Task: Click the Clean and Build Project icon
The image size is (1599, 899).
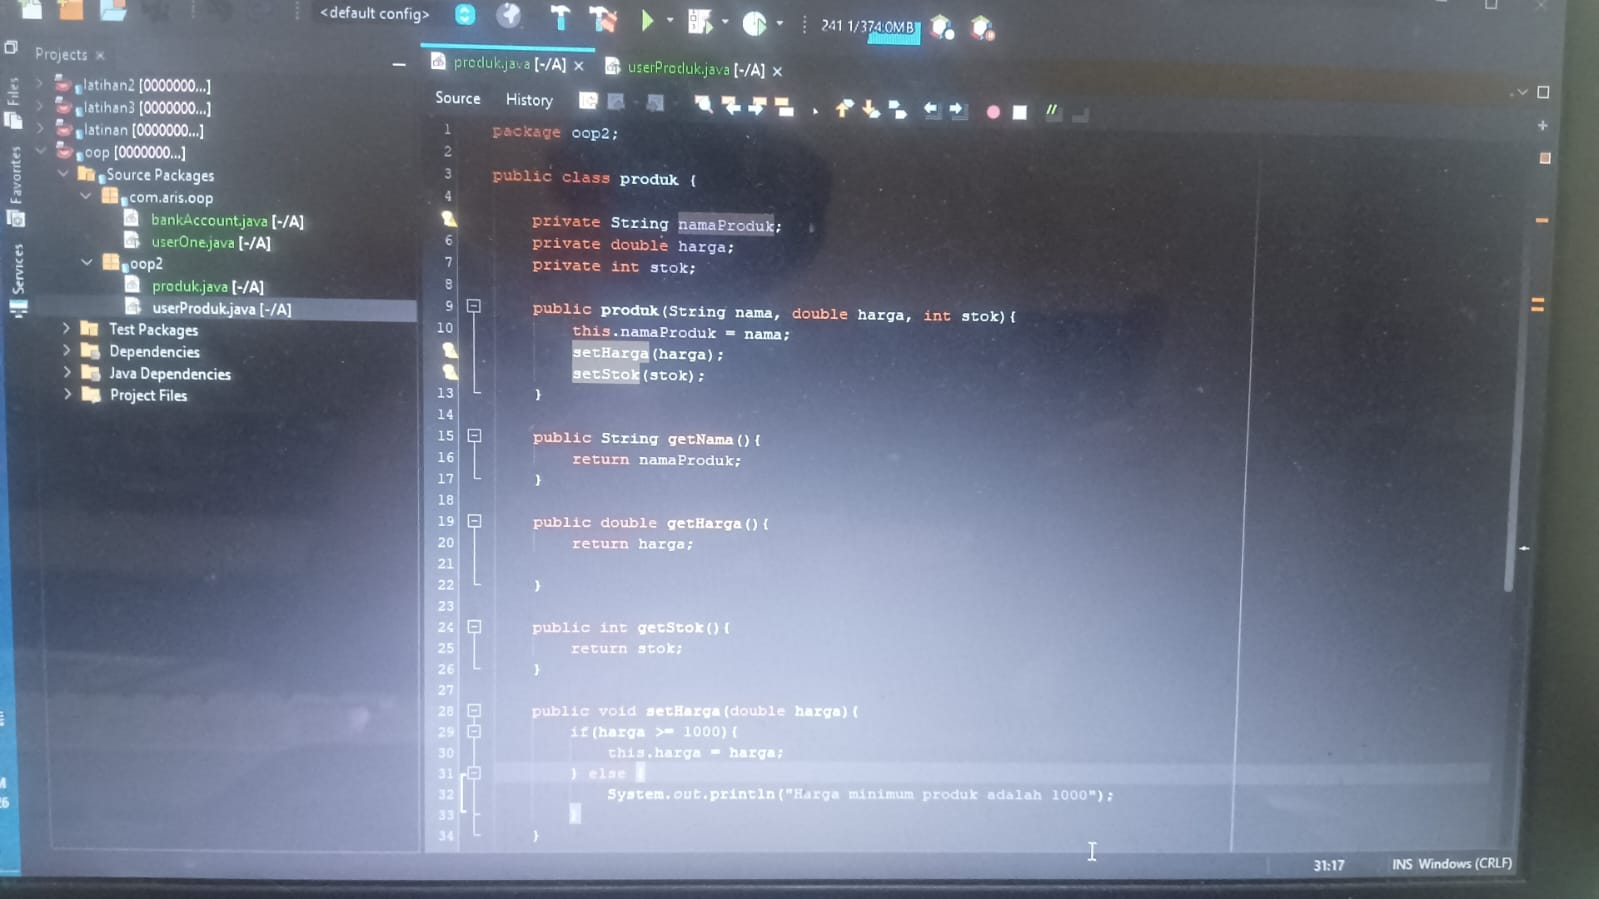Action: coord(604,18)
